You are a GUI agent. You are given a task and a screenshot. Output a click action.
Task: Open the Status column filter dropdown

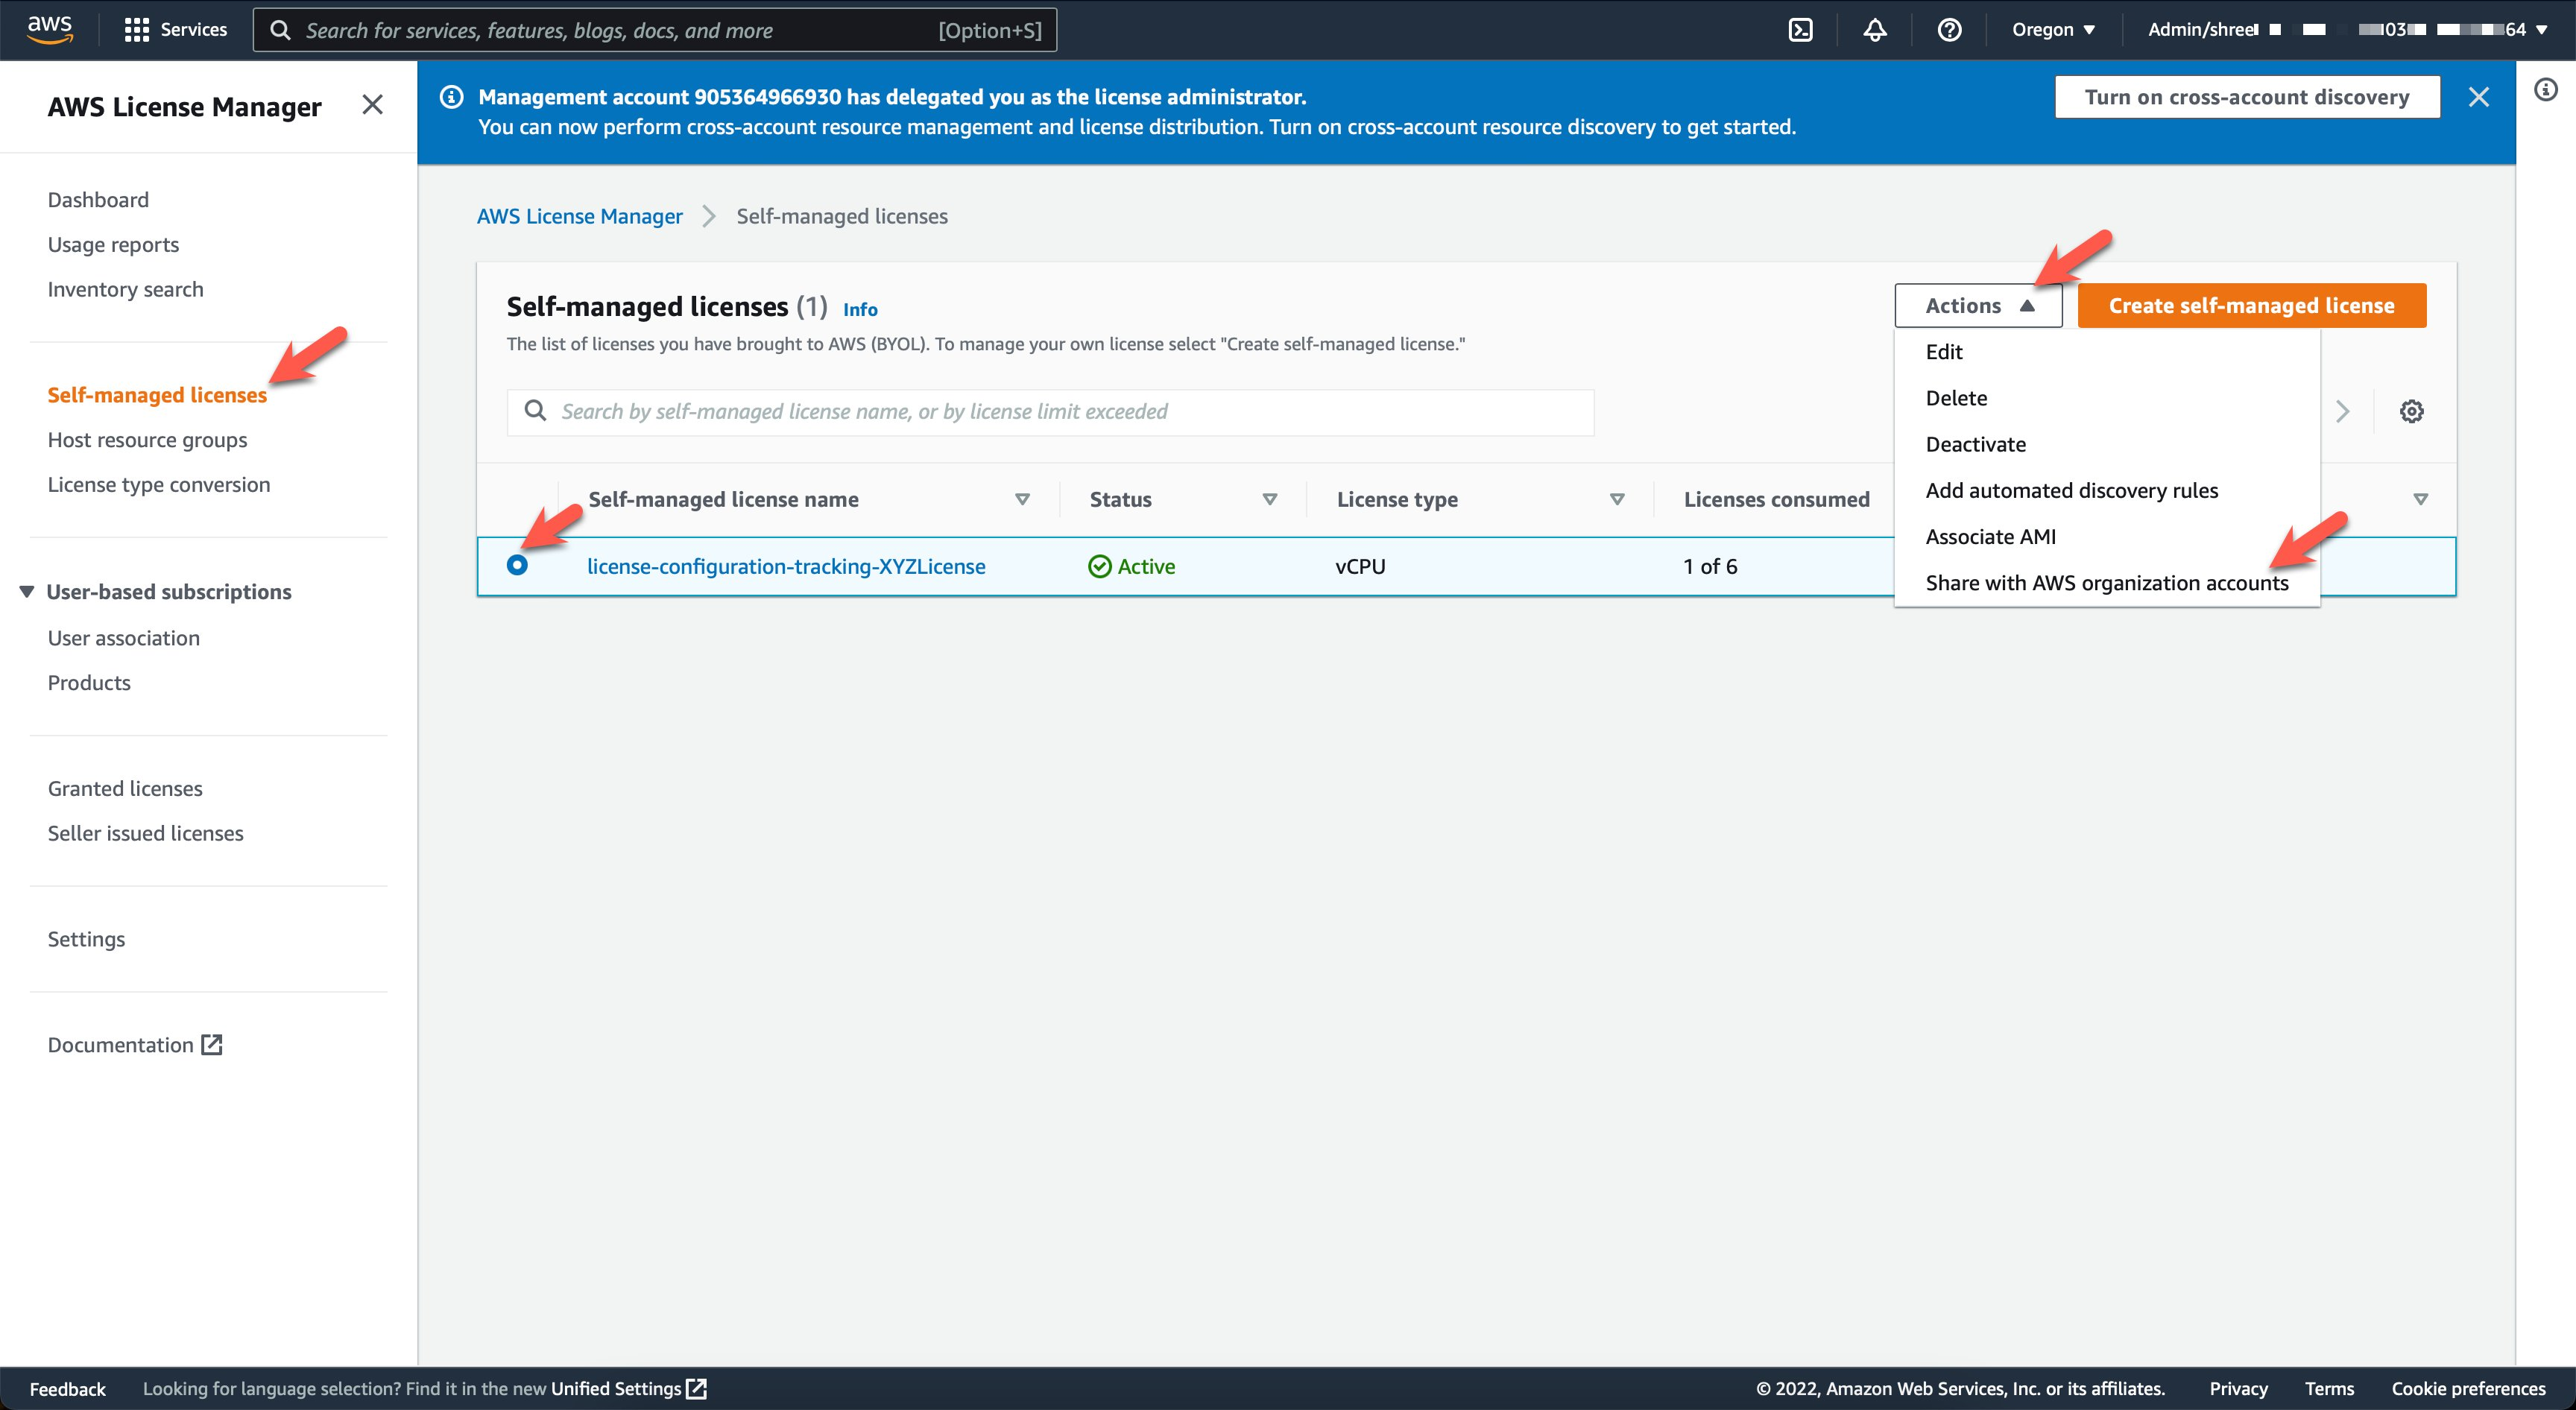click(x=1270, y=499)
